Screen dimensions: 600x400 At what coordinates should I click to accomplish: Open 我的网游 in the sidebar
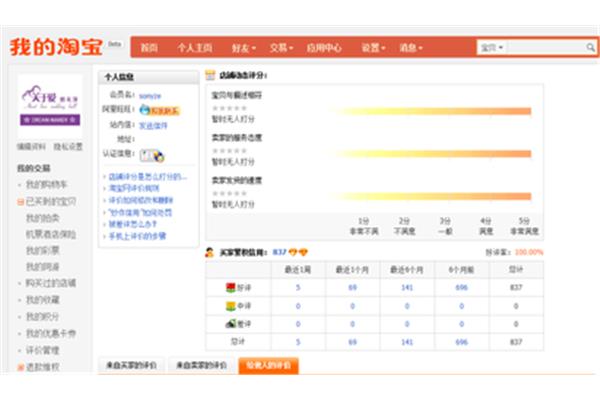[43, 267]
